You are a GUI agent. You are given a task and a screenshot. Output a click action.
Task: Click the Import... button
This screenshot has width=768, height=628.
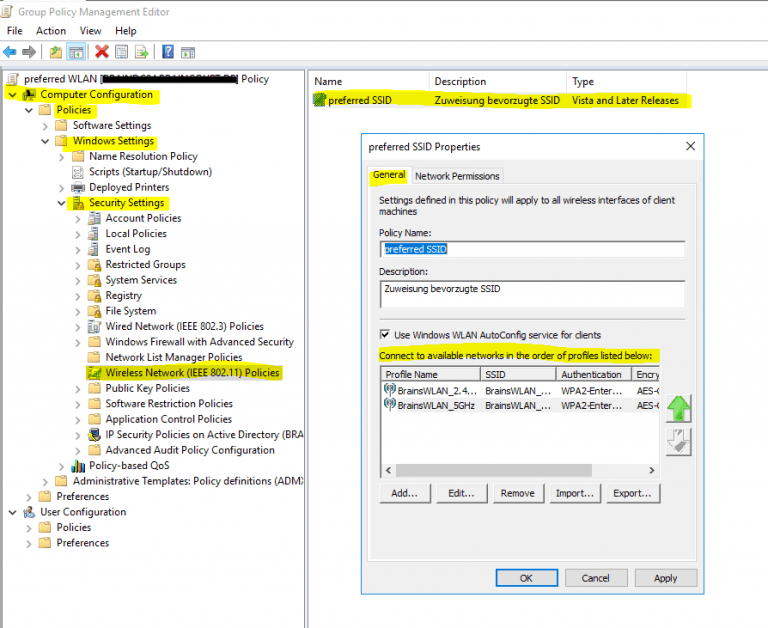575,493
